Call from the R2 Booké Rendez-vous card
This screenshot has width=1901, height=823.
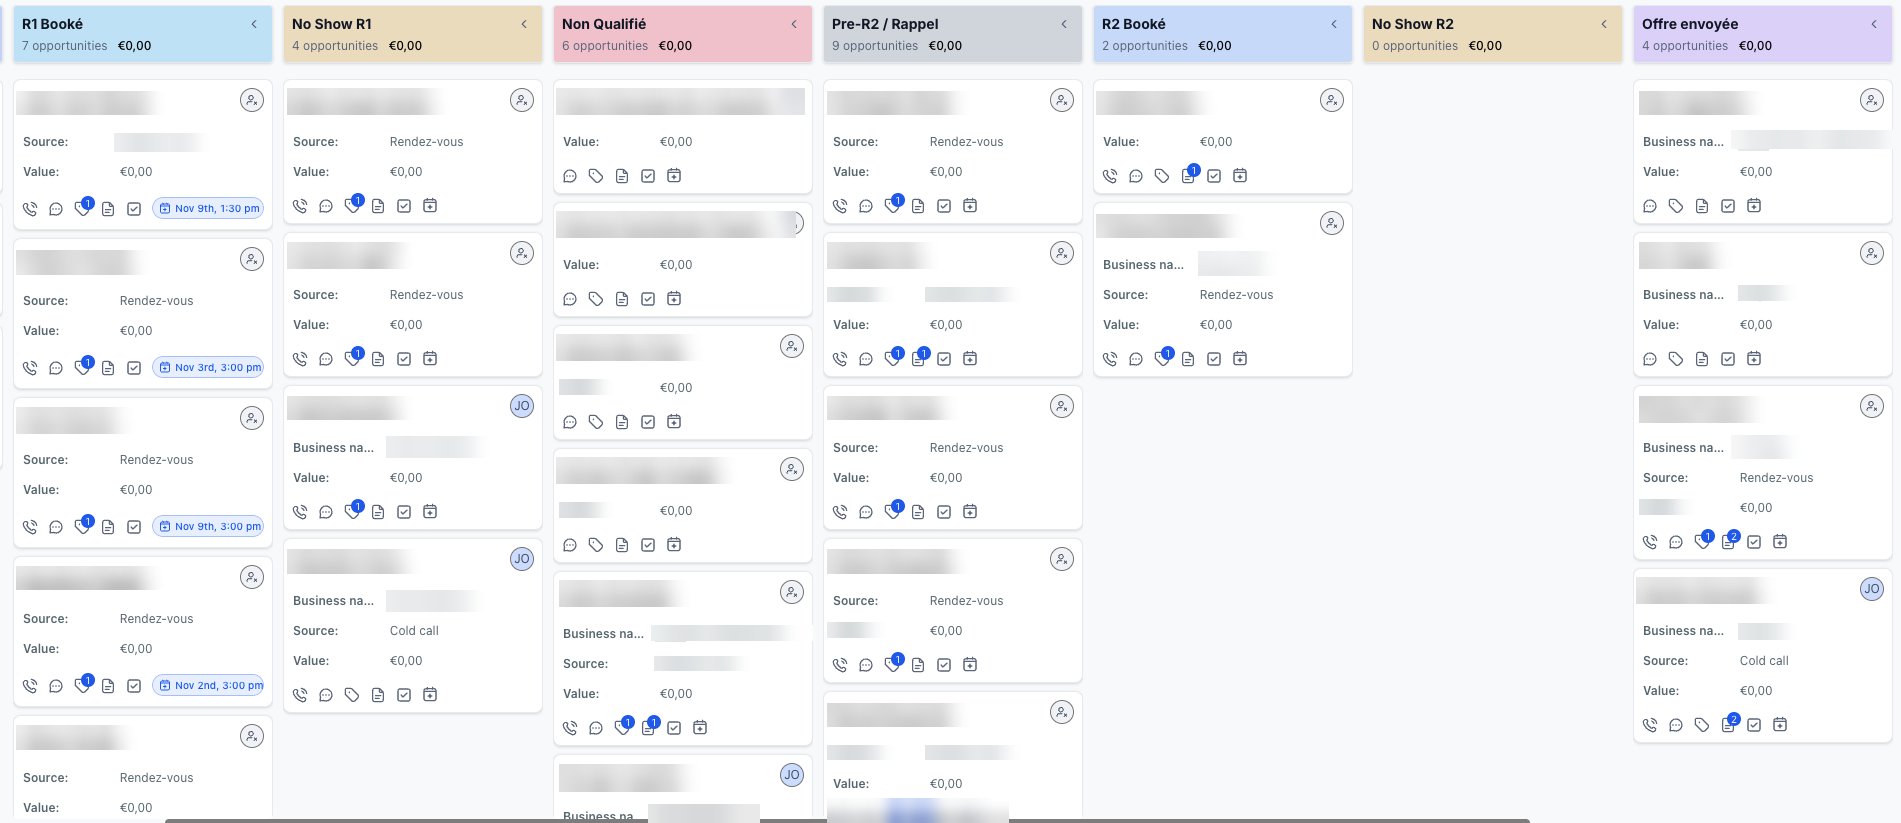[1110, 359]
